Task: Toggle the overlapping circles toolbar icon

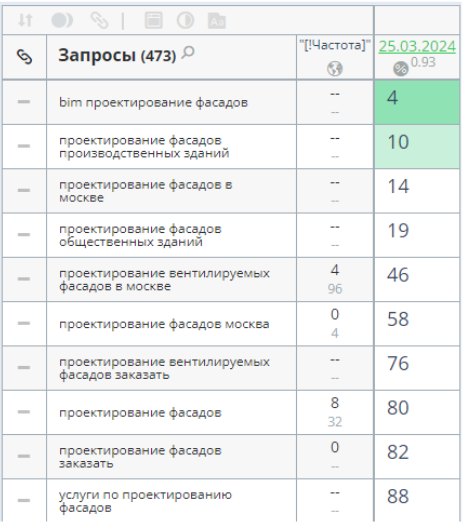Action: (62, 20)
